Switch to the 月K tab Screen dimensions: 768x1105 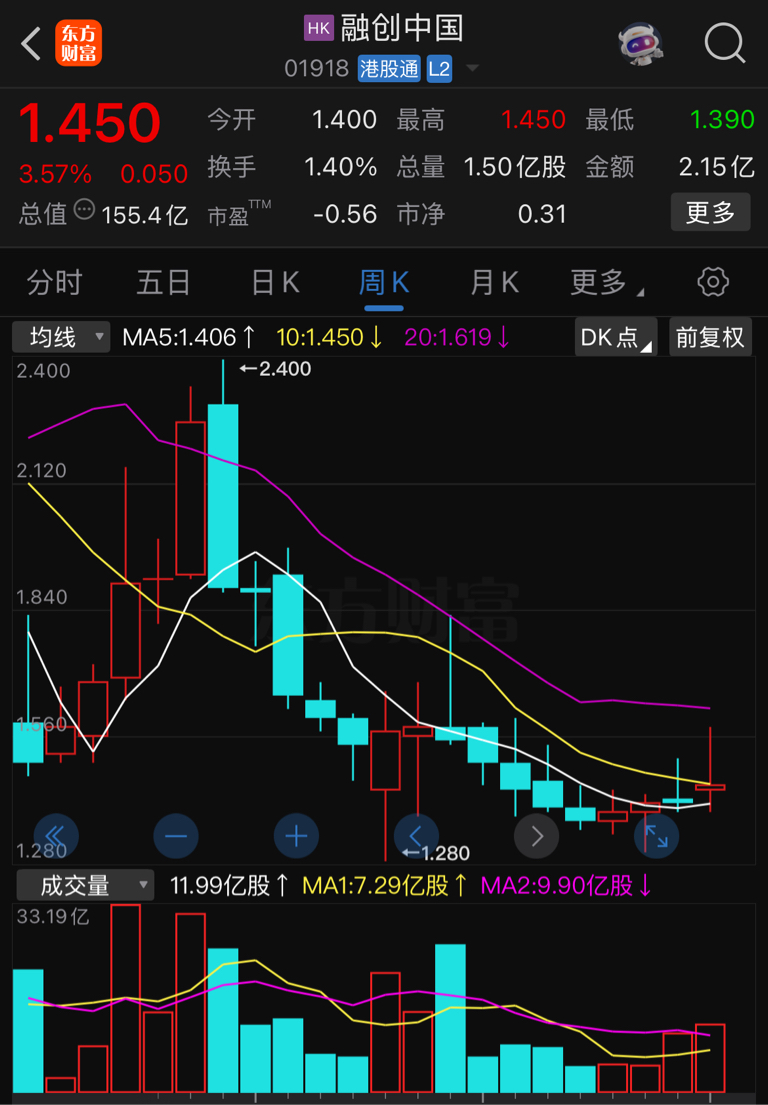point(495,283)
